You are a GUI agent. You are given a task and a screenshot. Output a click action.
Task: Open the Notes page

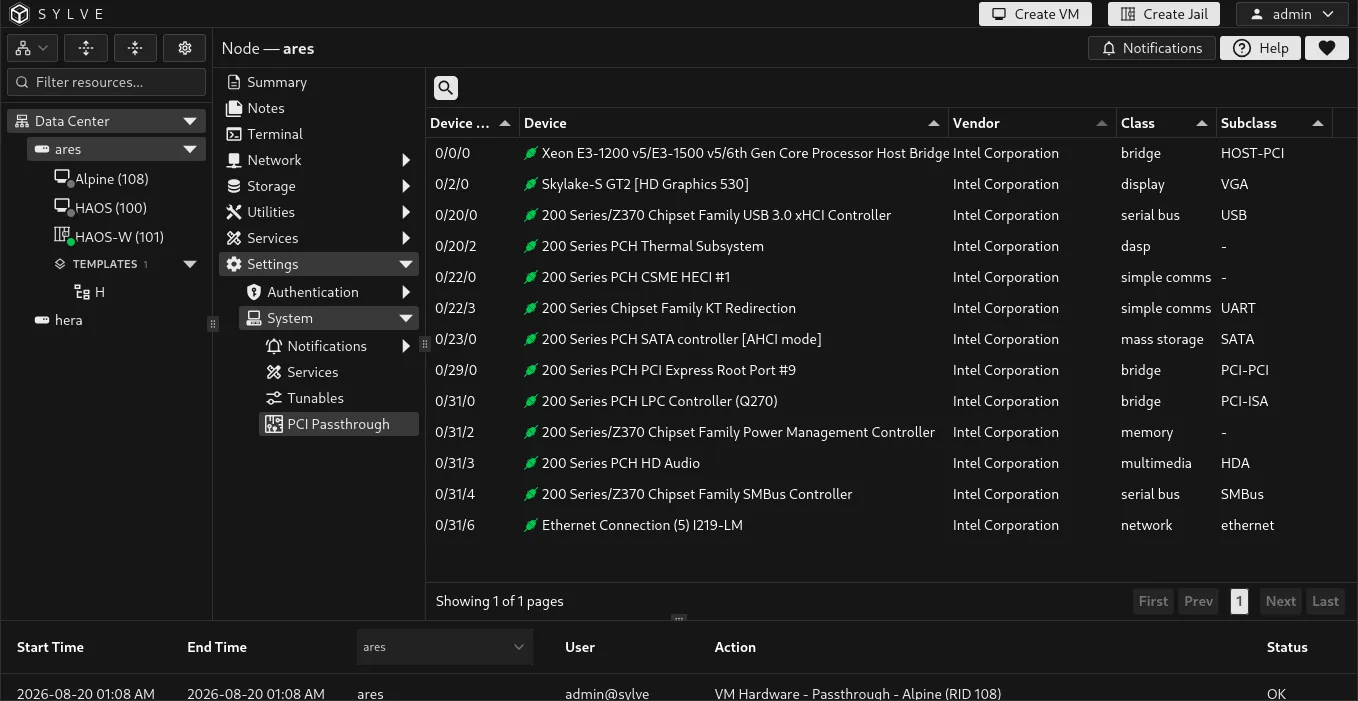tap(266, 108)
